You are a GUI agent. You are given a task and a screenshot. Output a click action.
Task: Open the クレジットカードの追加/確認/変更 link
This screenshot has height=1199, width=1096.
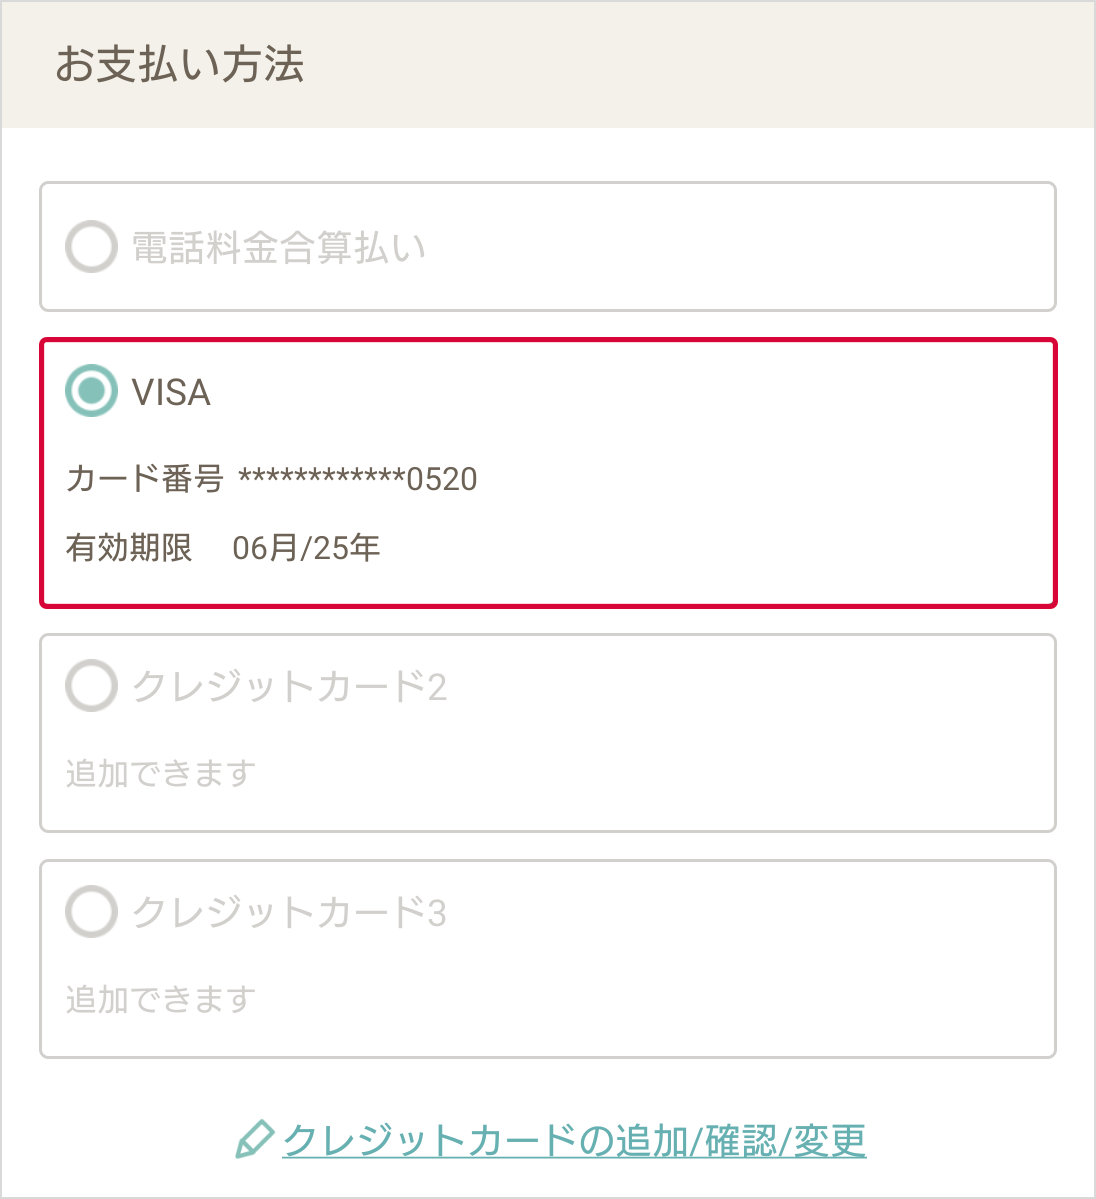coord(574,1140)
